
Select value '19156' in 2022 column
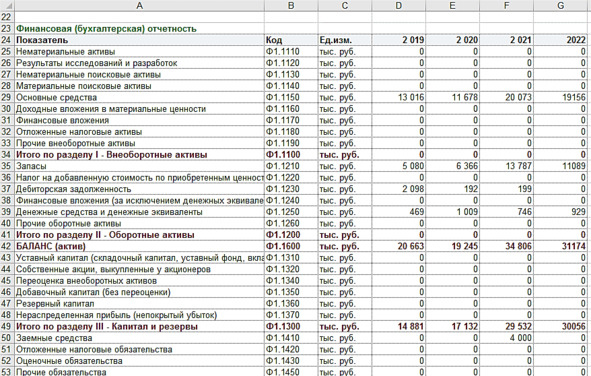coord(560,97)
